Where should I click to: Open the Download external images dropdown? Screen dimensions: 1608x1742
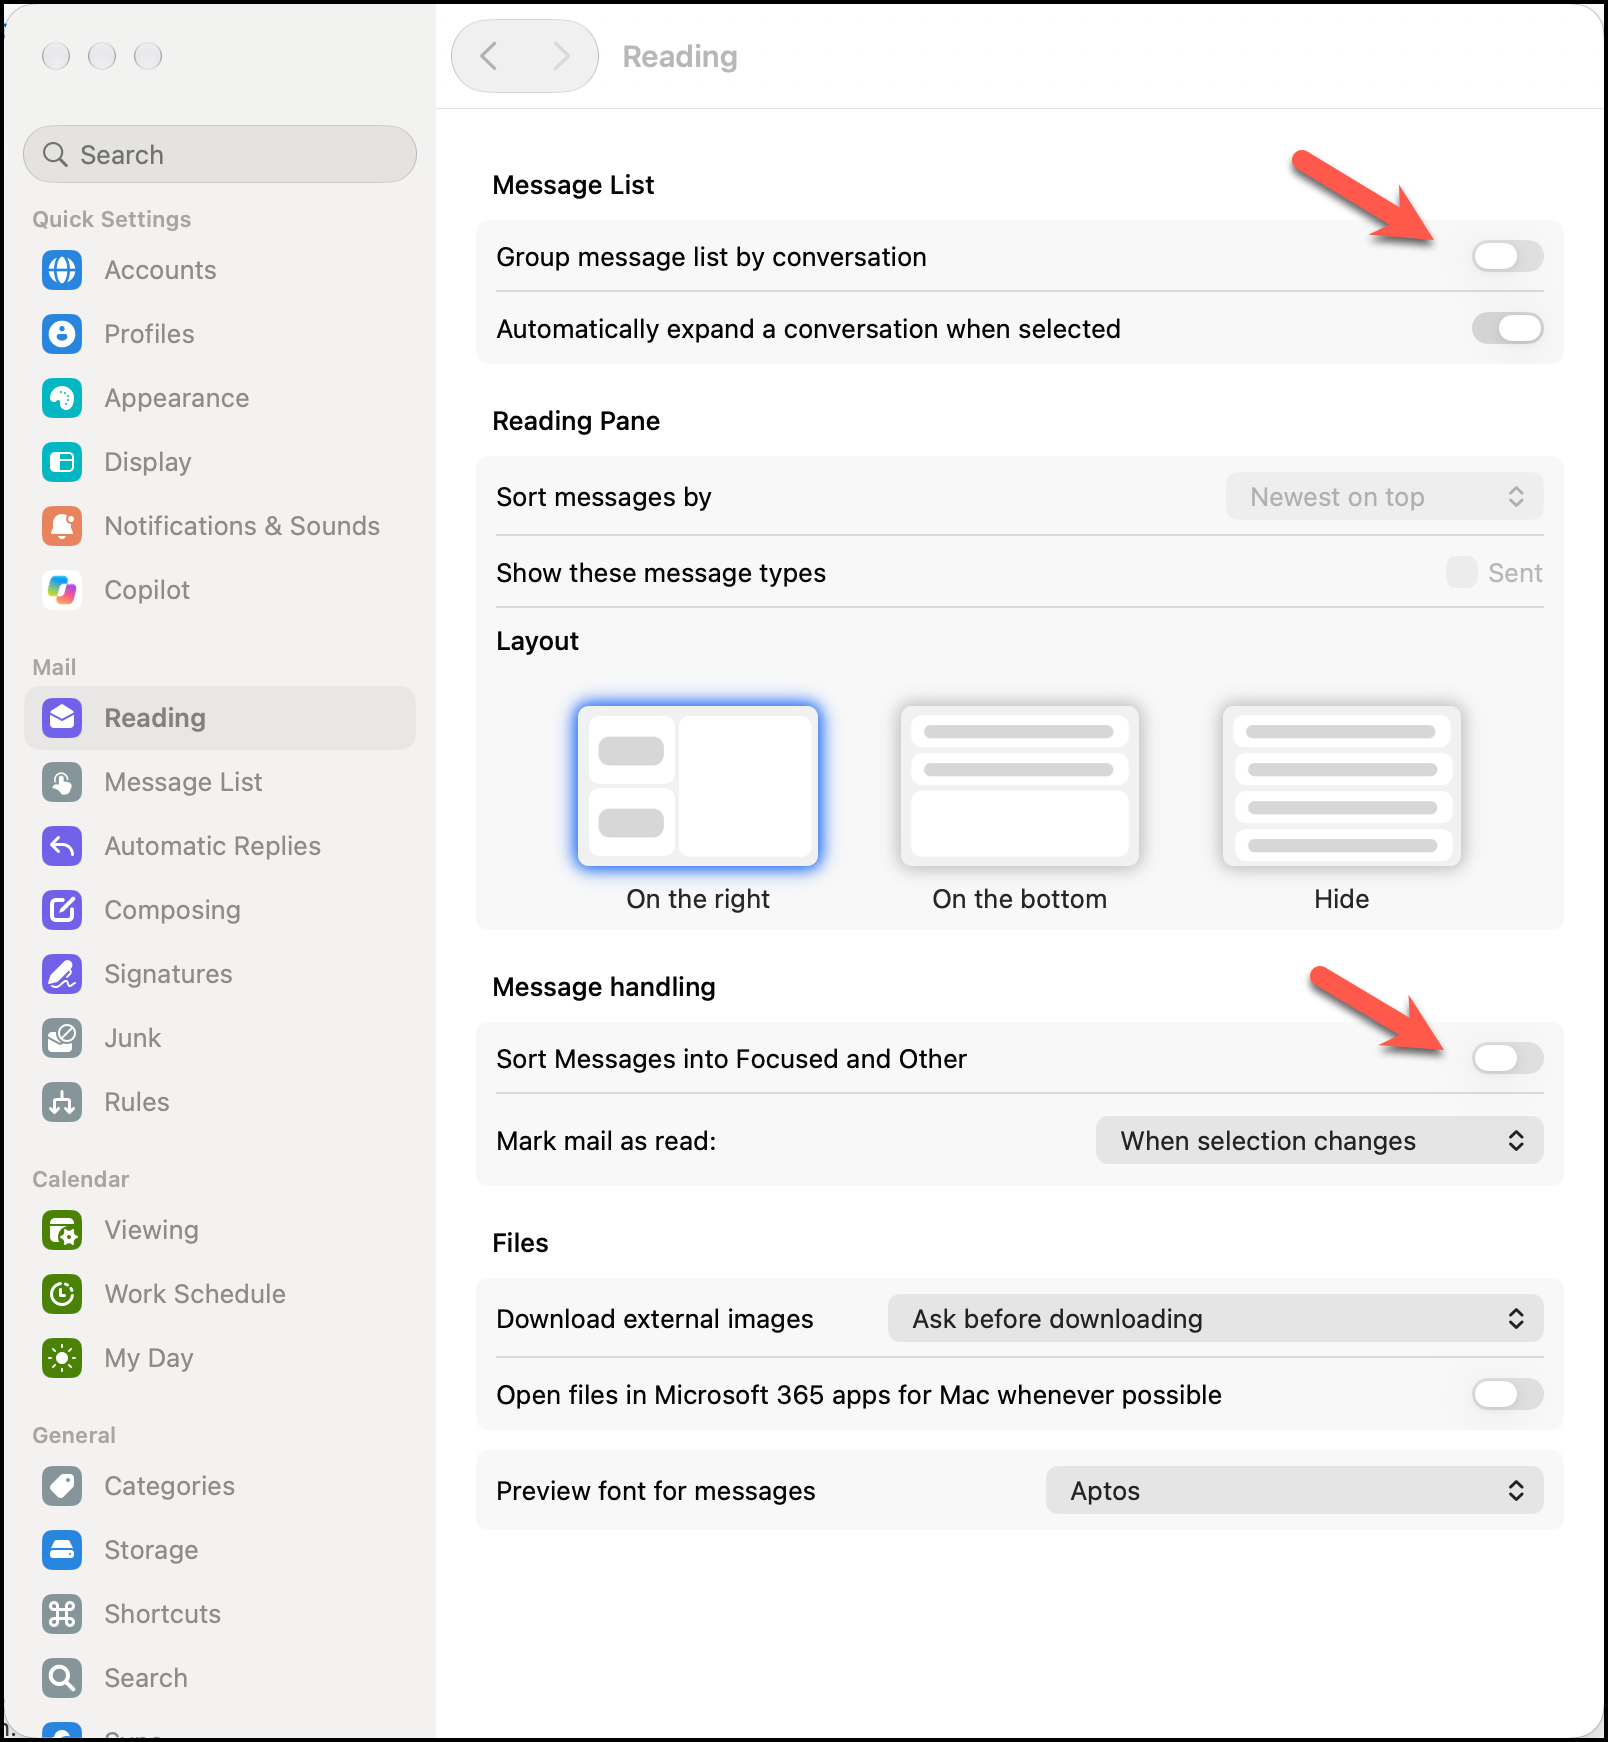click(x=1215, y=1319)
